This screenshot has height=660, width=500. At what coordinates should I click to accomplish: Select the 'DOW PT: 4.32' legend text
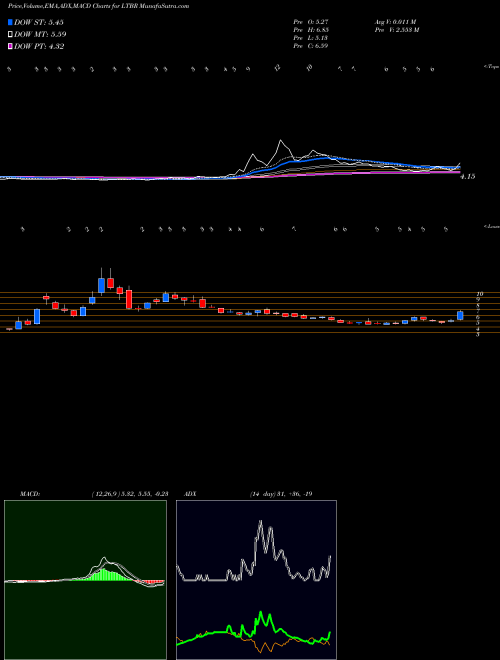tap(39, 46)
